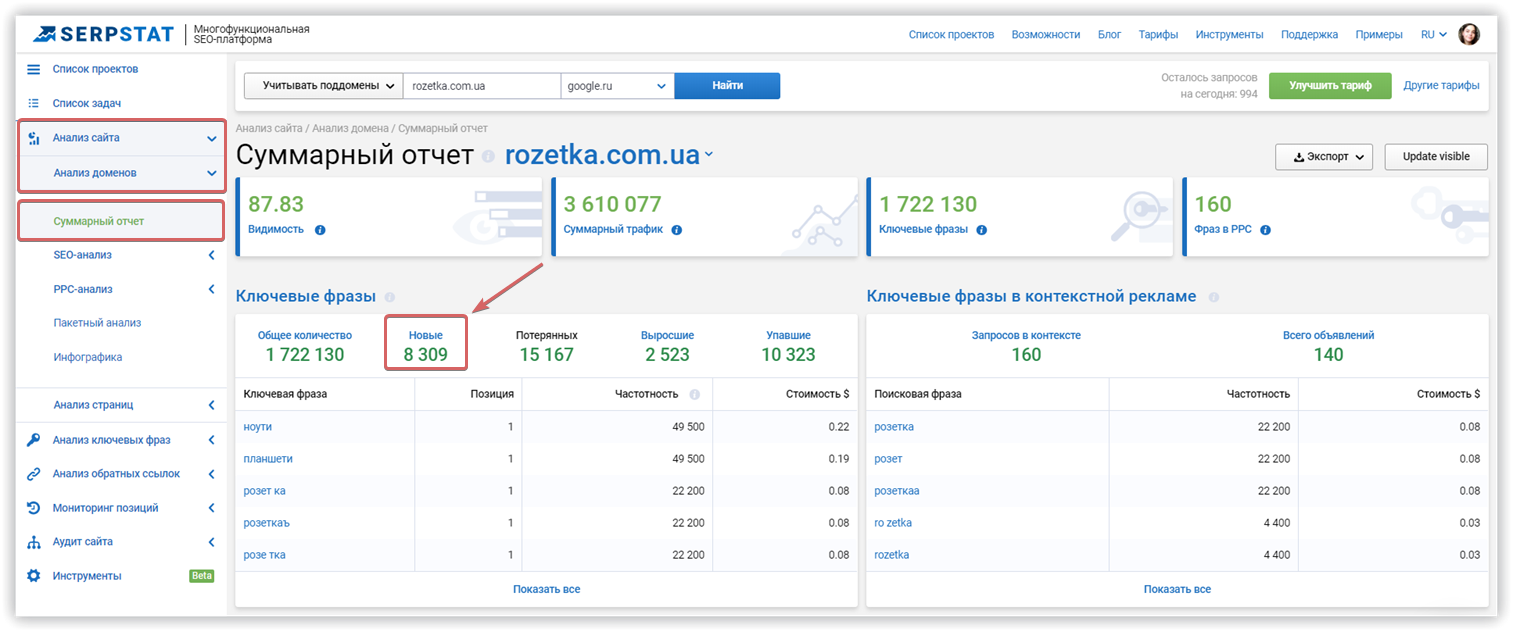Click info icon next to Видимость

[320, 230]
